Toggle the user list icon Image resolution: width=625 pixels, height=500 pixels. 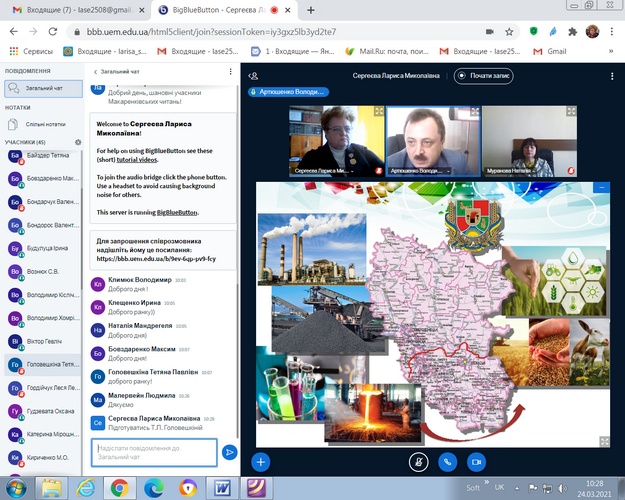click(254, 75)
